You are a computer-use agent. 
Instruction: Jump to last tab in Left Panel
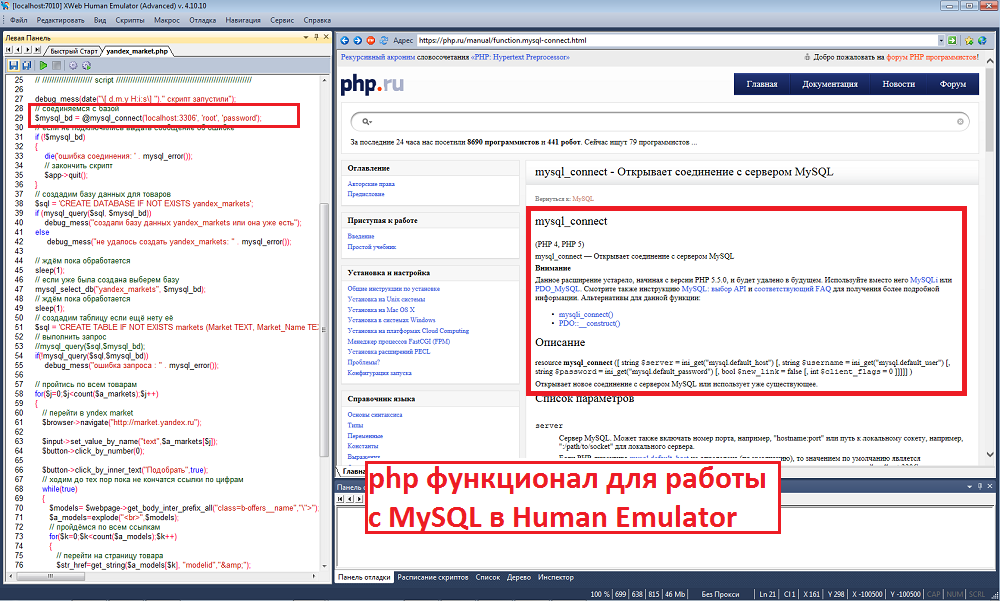37,50
